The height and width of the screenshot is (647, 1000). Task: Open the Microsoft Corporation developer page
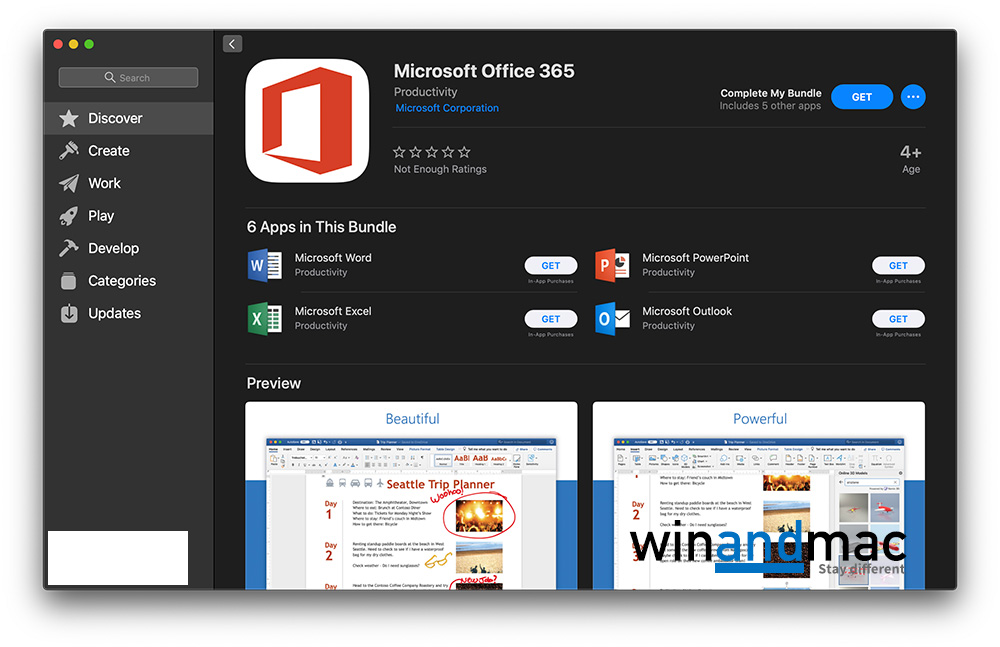[x=446, y=107]
